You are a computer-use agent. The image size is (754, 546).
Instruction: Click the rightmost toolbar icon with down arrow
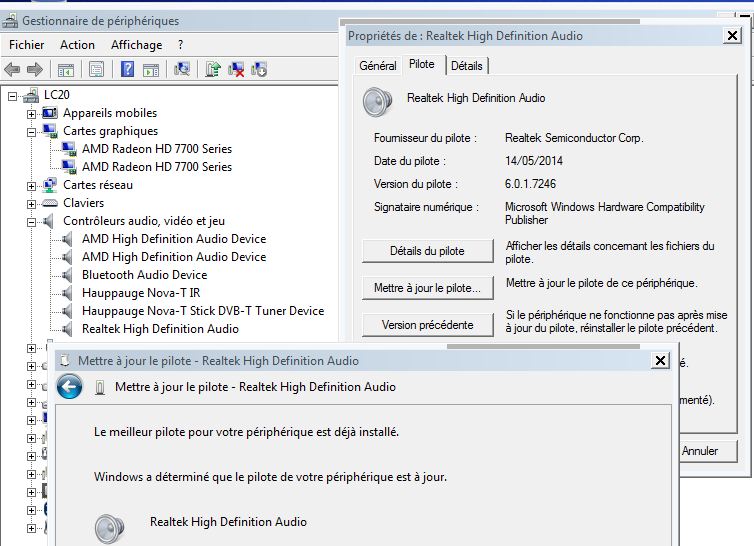pyautogui.click(x=260, y=69)
